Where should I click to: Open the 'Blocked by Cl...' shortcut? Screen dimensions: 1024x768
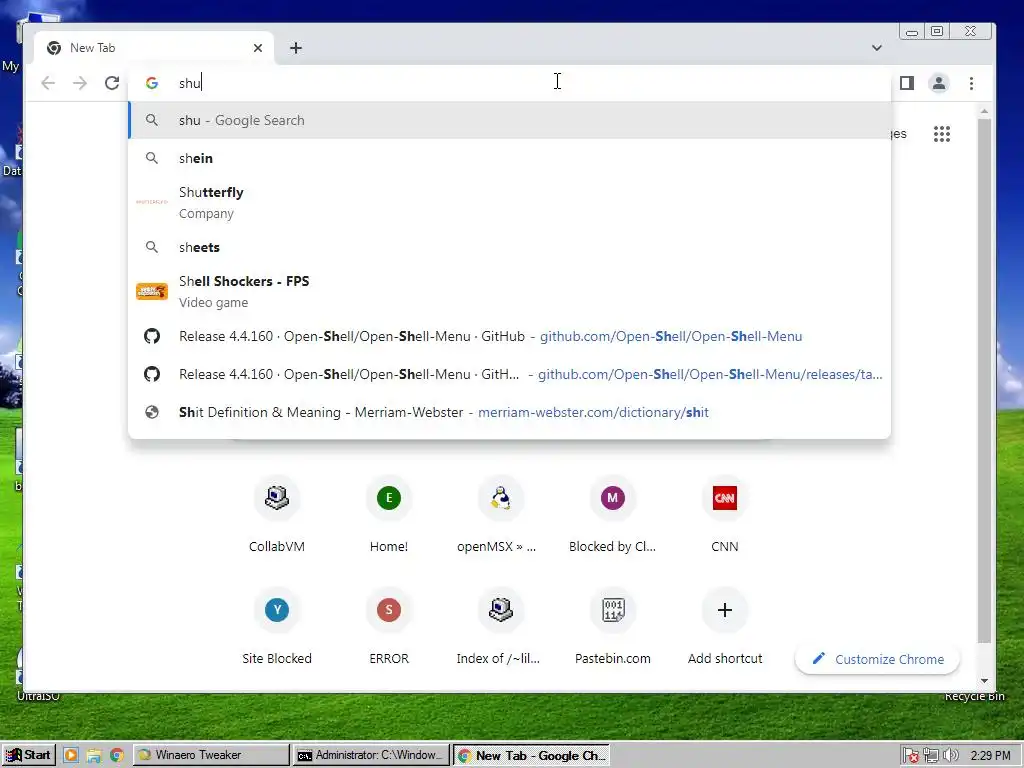point(613,516)
